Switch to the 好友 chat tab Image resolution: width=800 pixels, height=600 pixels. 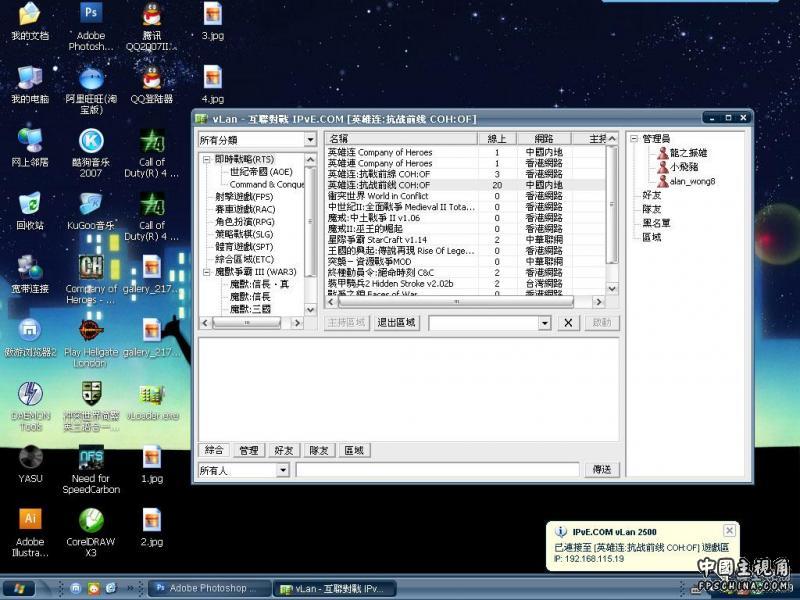click(284, 450)
